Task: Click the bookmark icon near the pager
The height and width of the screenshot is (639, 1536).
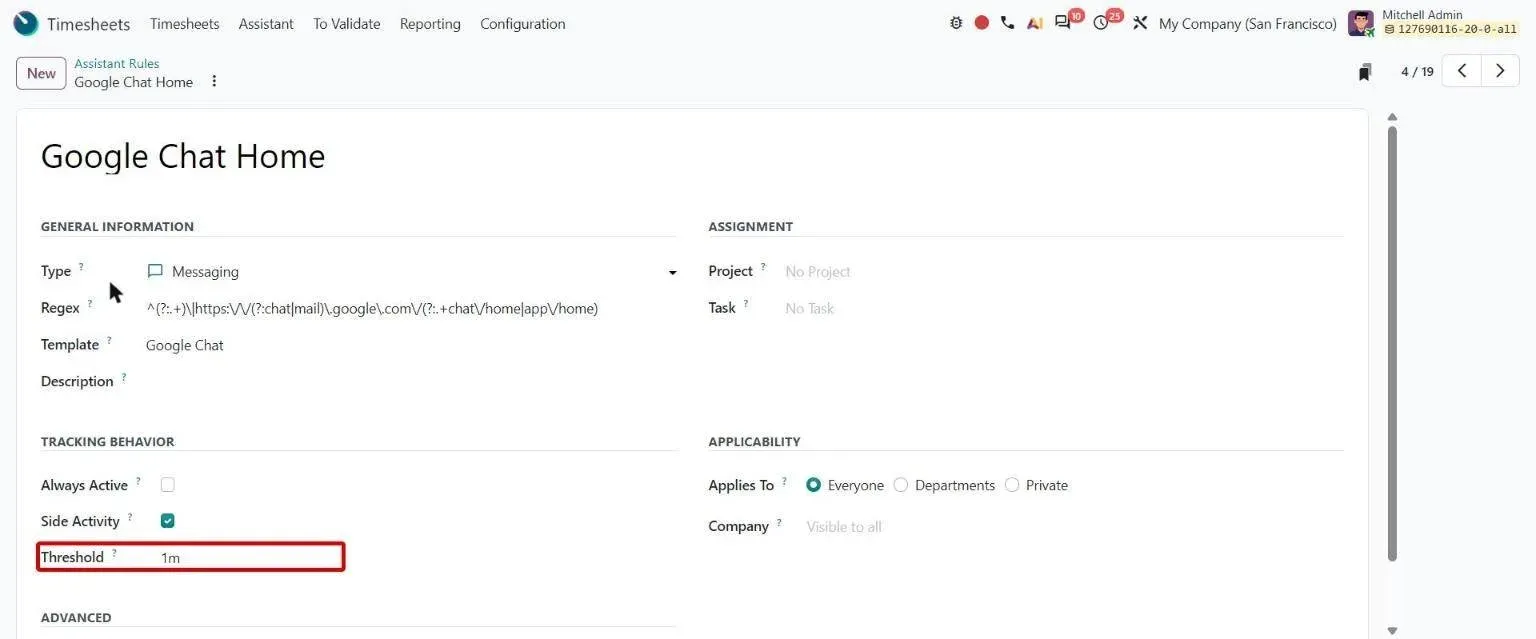Action: pyautogui.click(x=1365, y=72)
